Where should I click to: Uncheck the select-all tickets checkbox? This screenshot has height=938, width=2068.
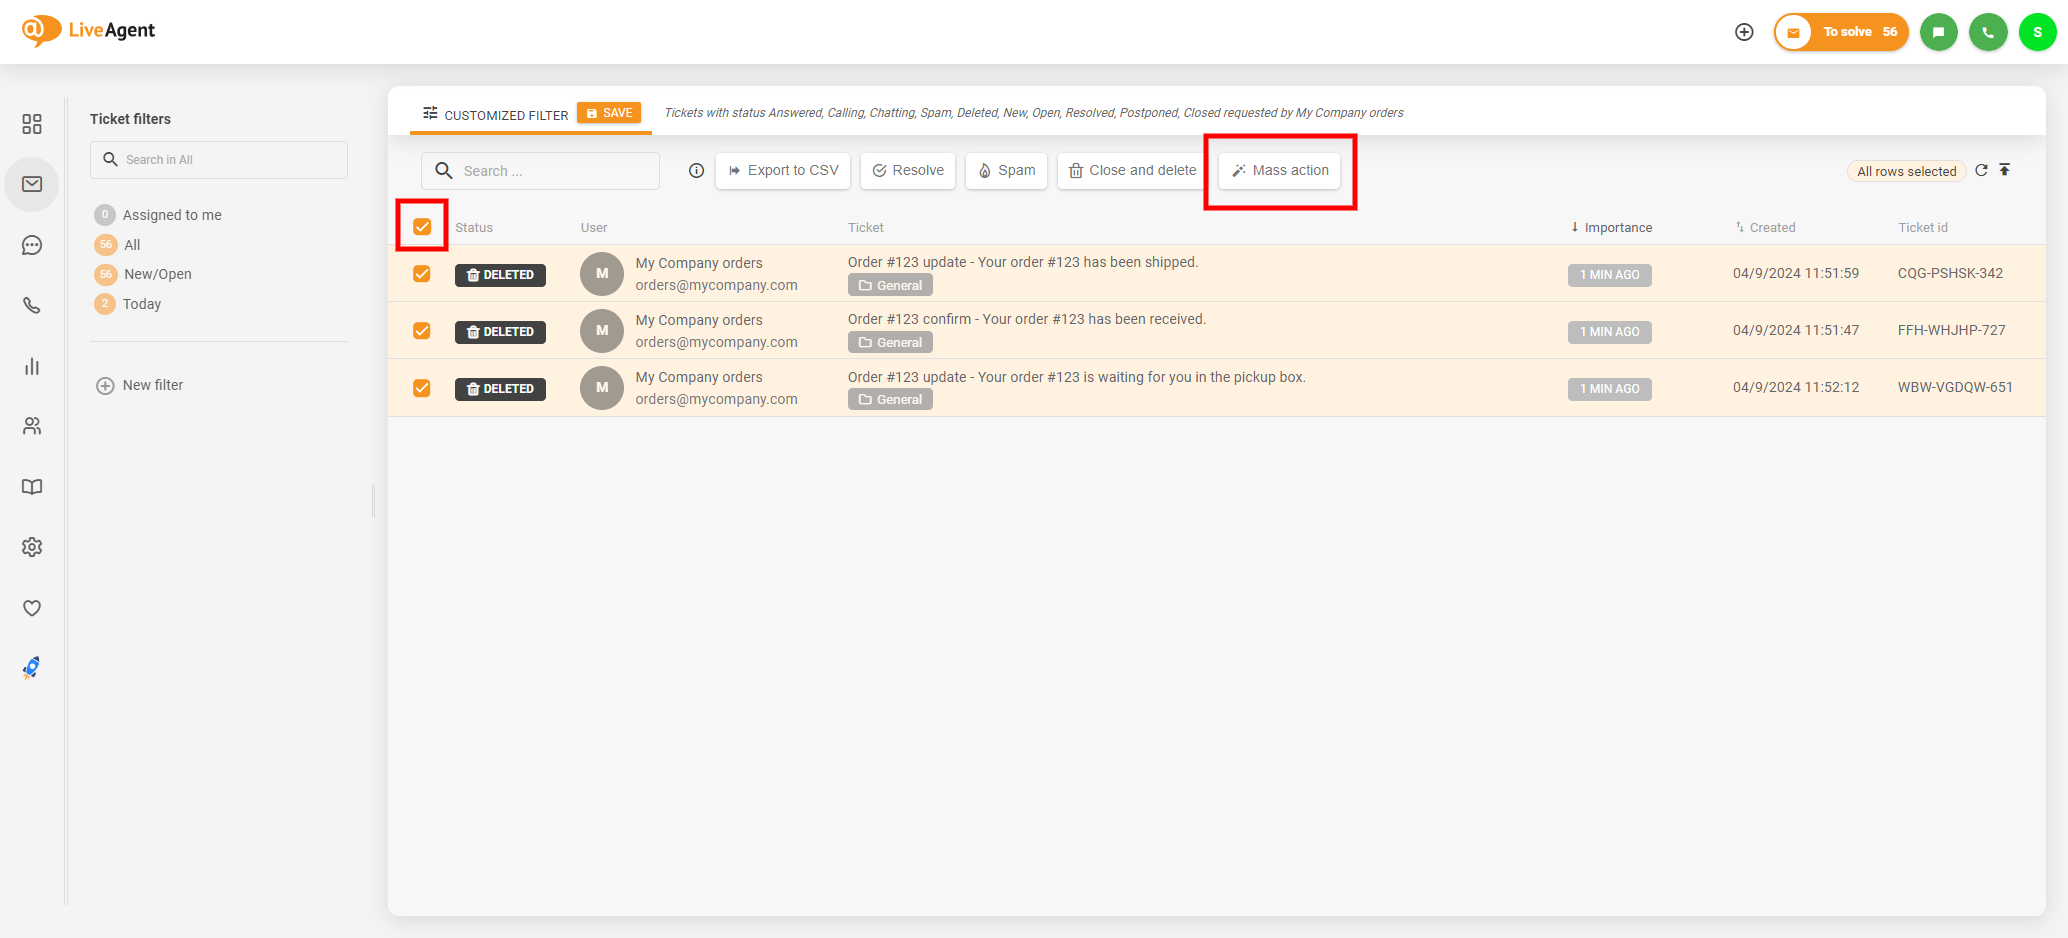(x=422, y=227)
